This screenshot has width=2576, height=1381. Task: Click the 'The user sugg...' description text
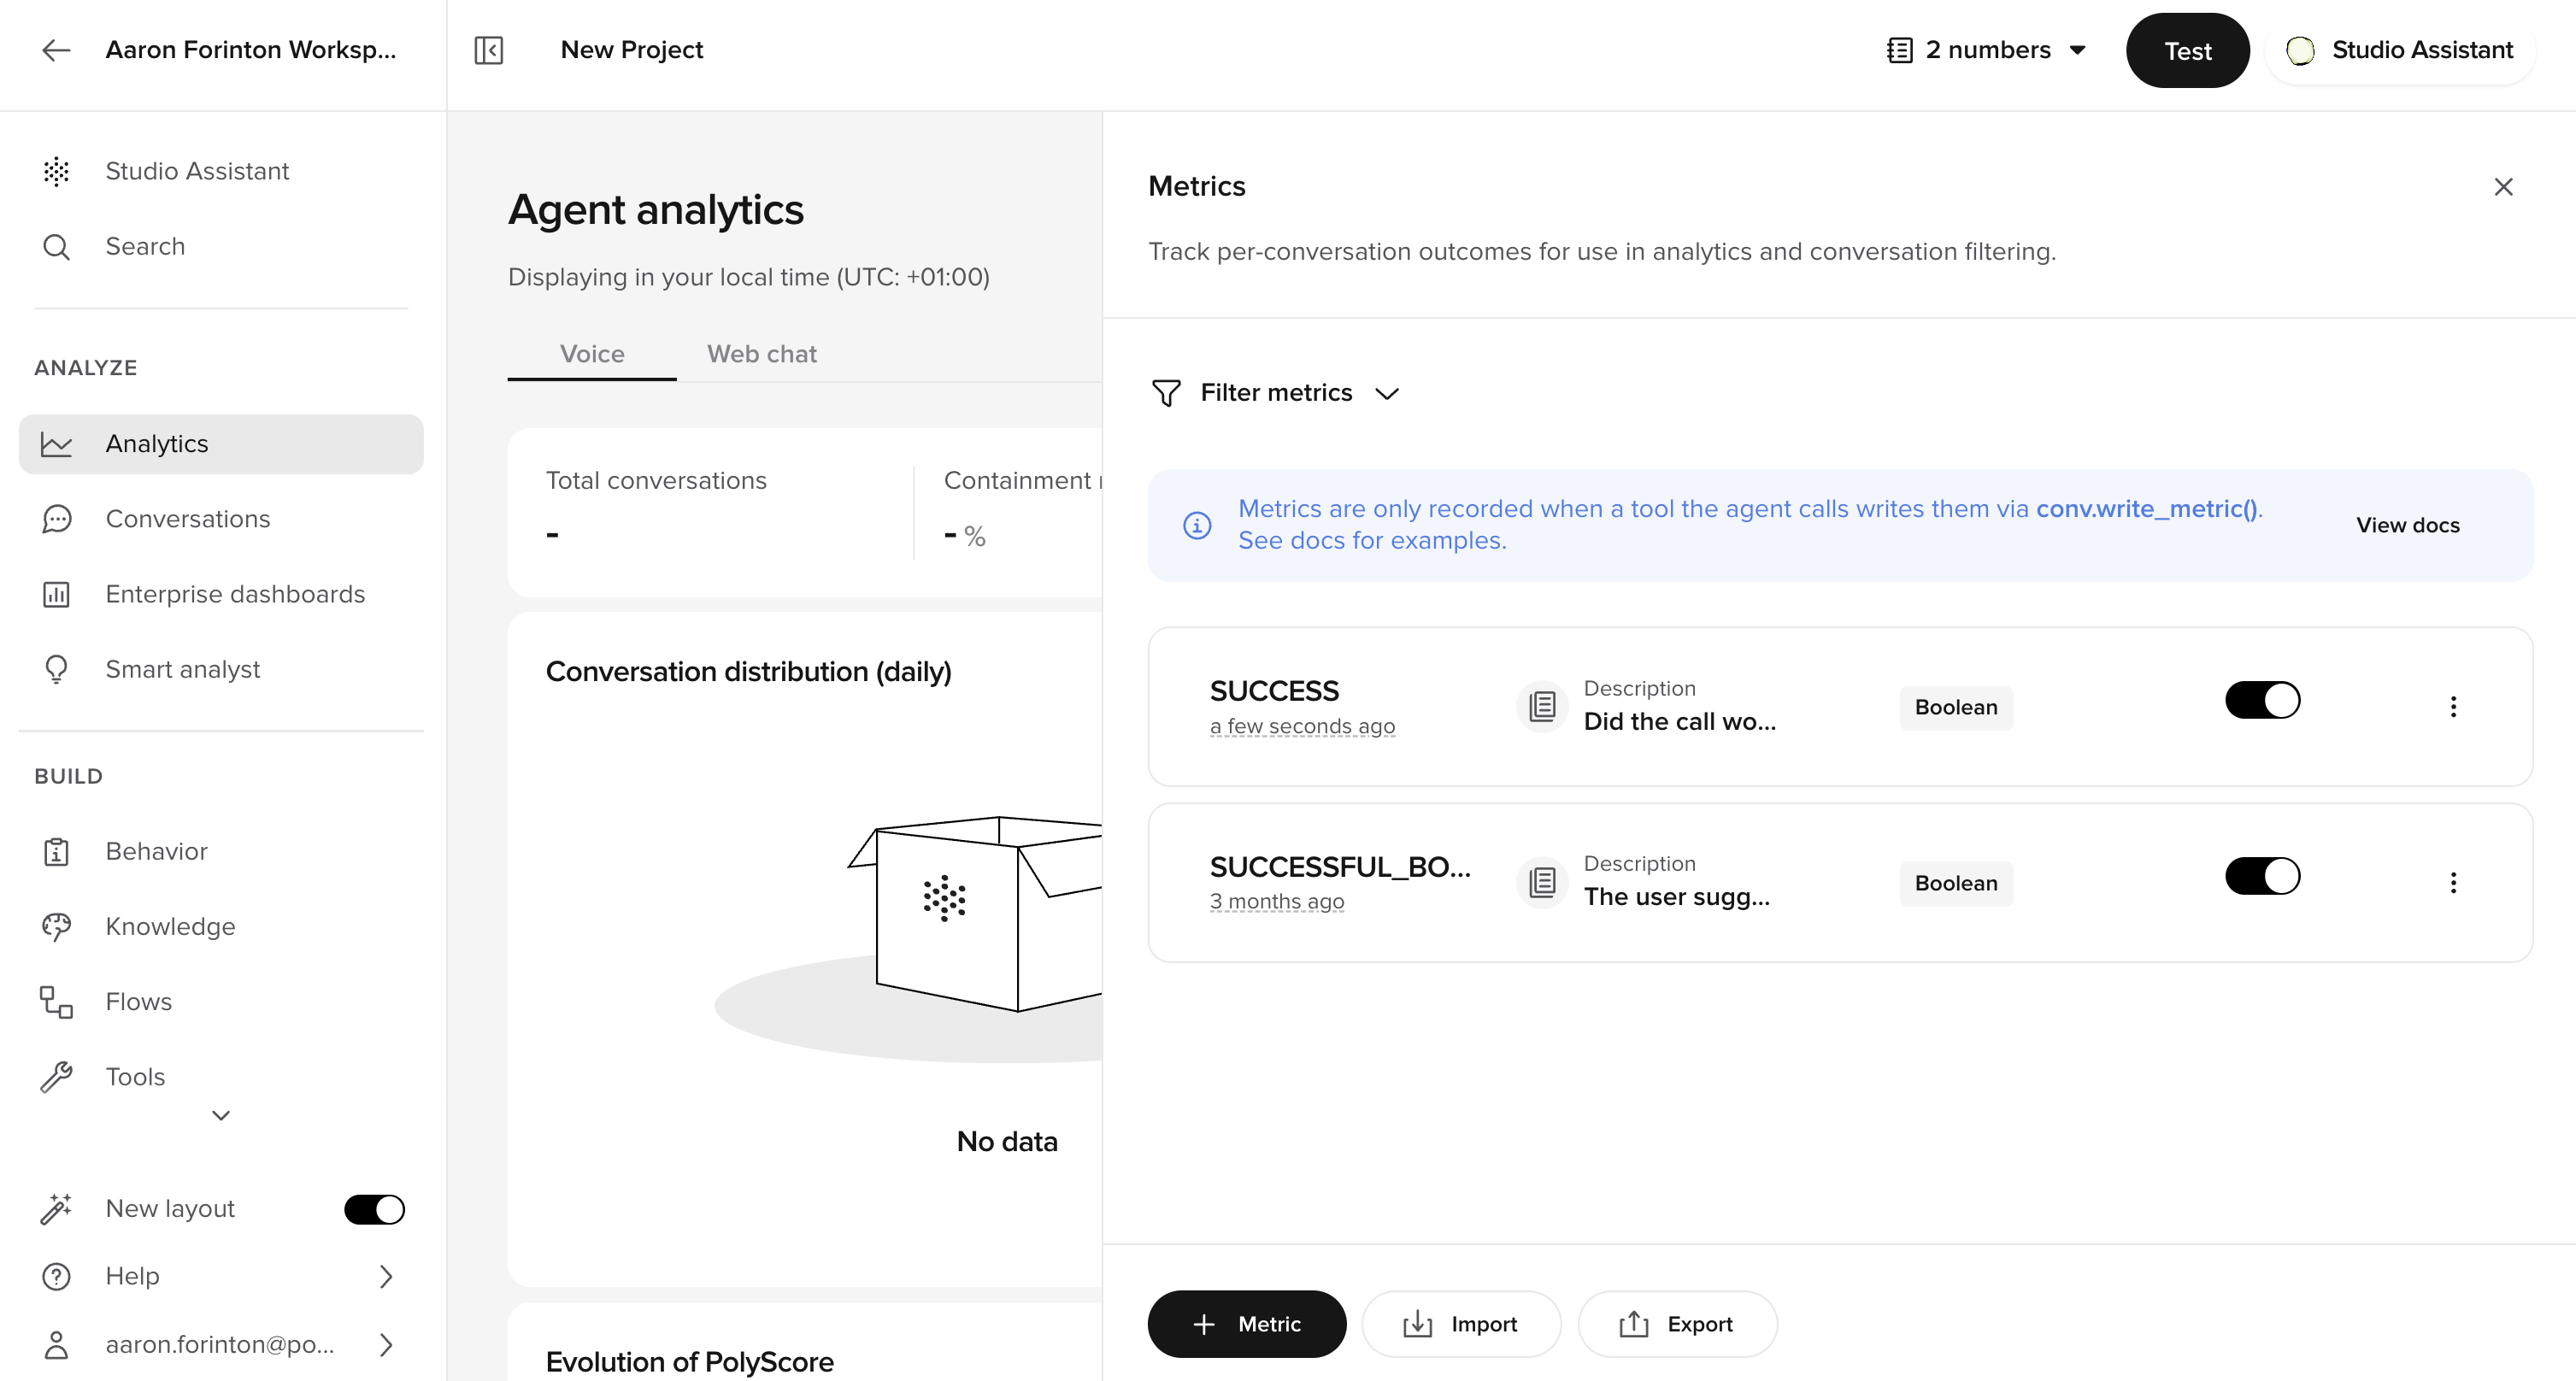(x=1677, y=897)
